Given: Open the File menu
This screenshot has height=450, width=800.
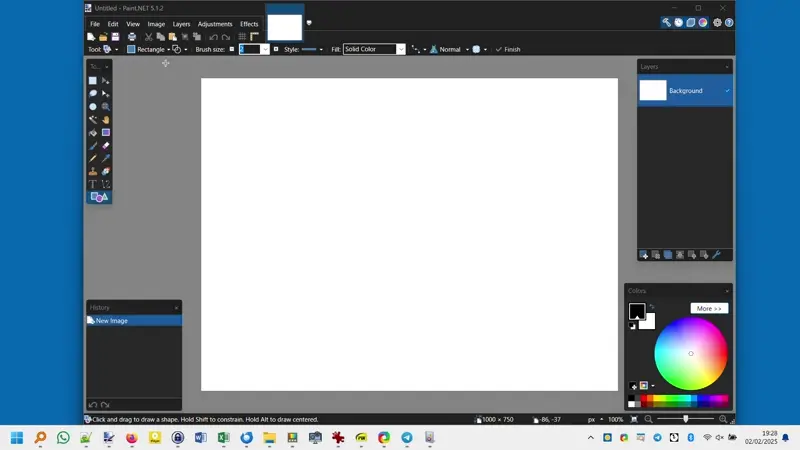Looking at the screenshot, I should click(95, 24).
